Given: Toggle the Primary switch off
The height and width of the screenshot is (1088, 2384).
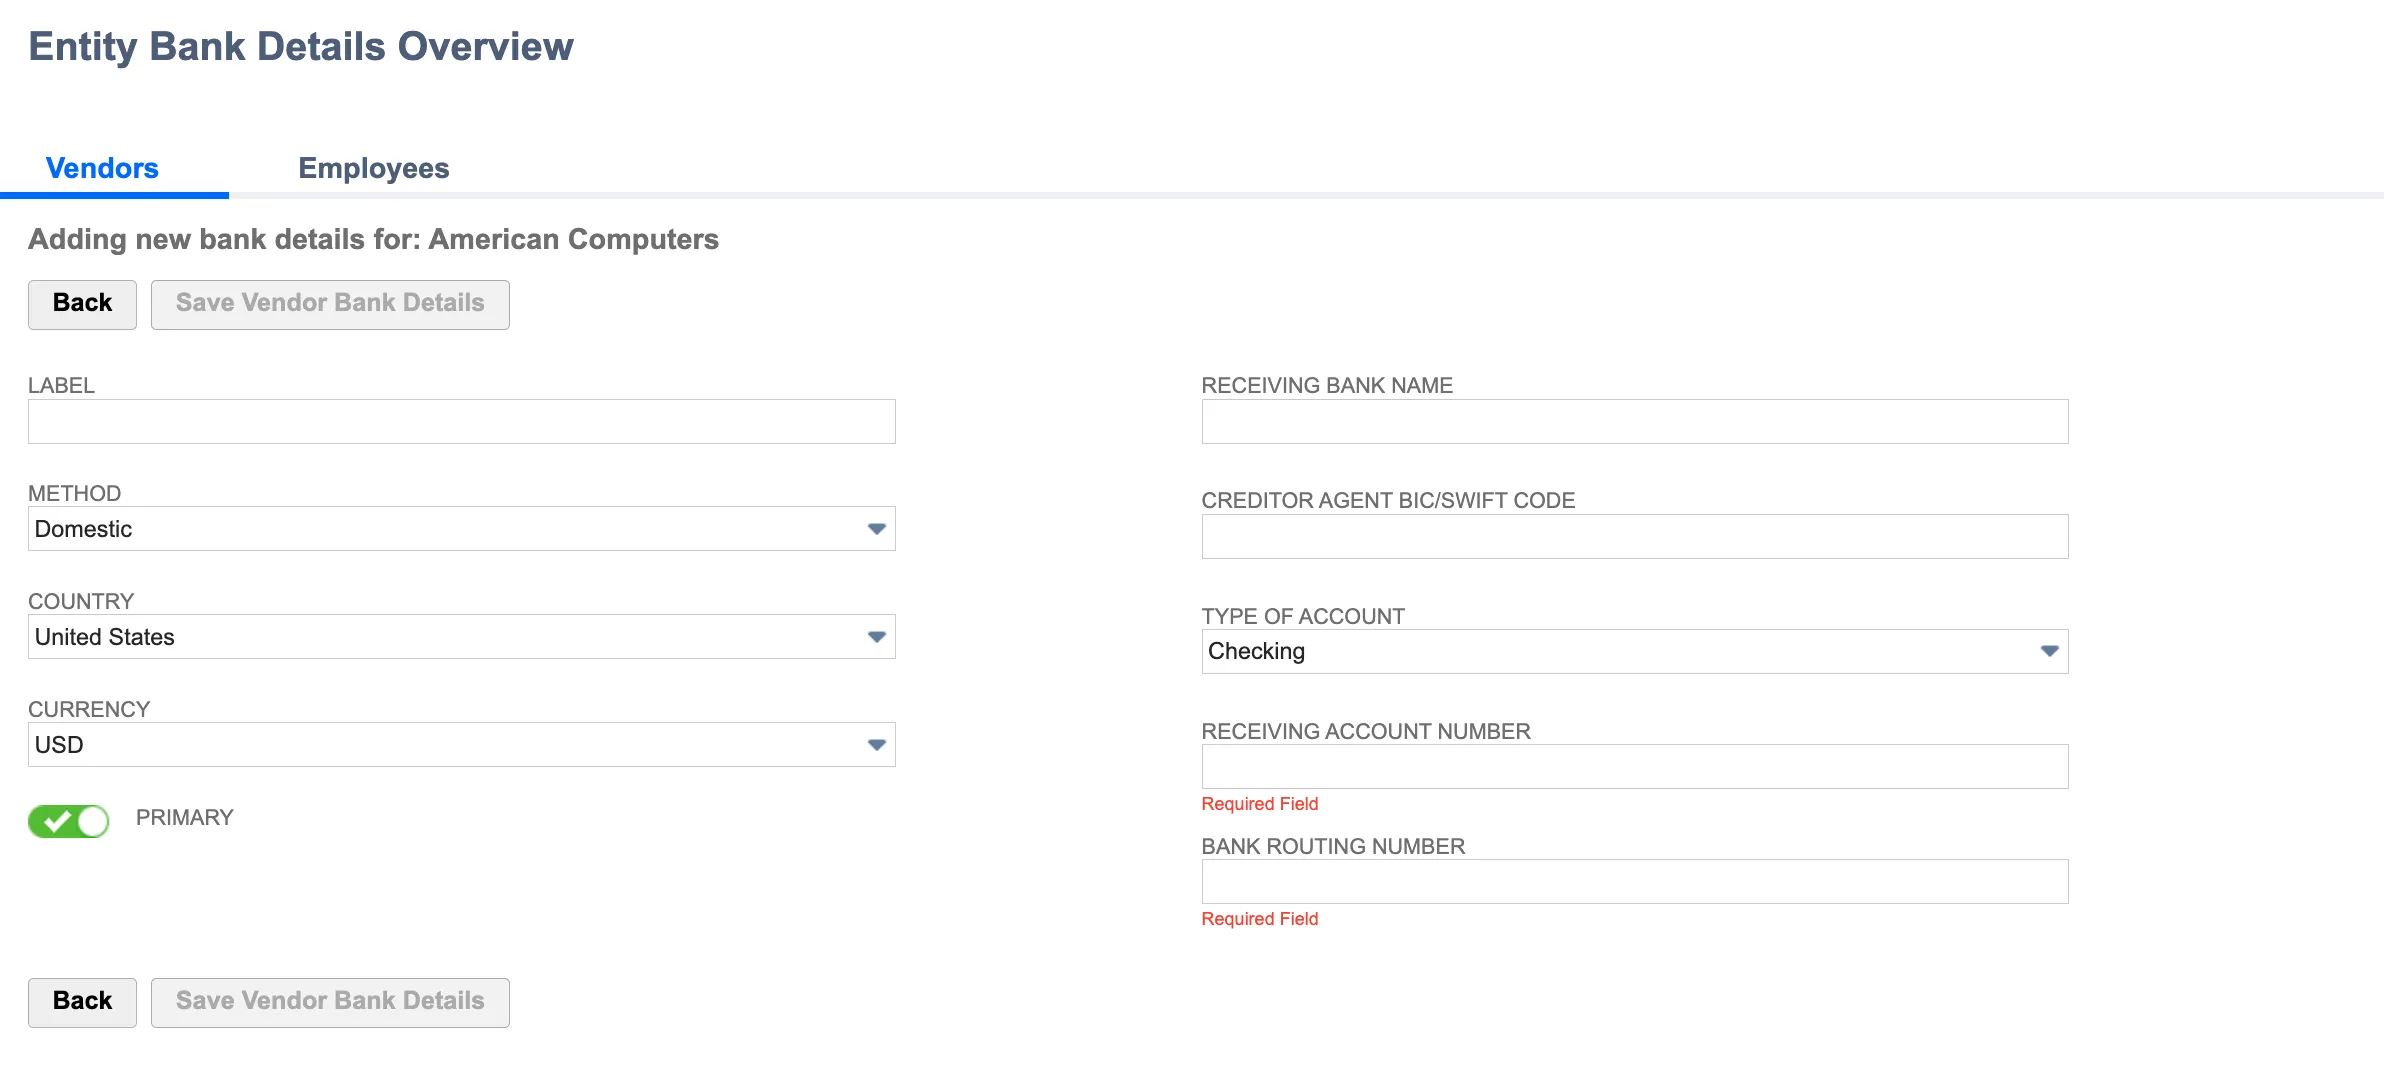Looking at the screenshot, I should (x=68, y=821).
